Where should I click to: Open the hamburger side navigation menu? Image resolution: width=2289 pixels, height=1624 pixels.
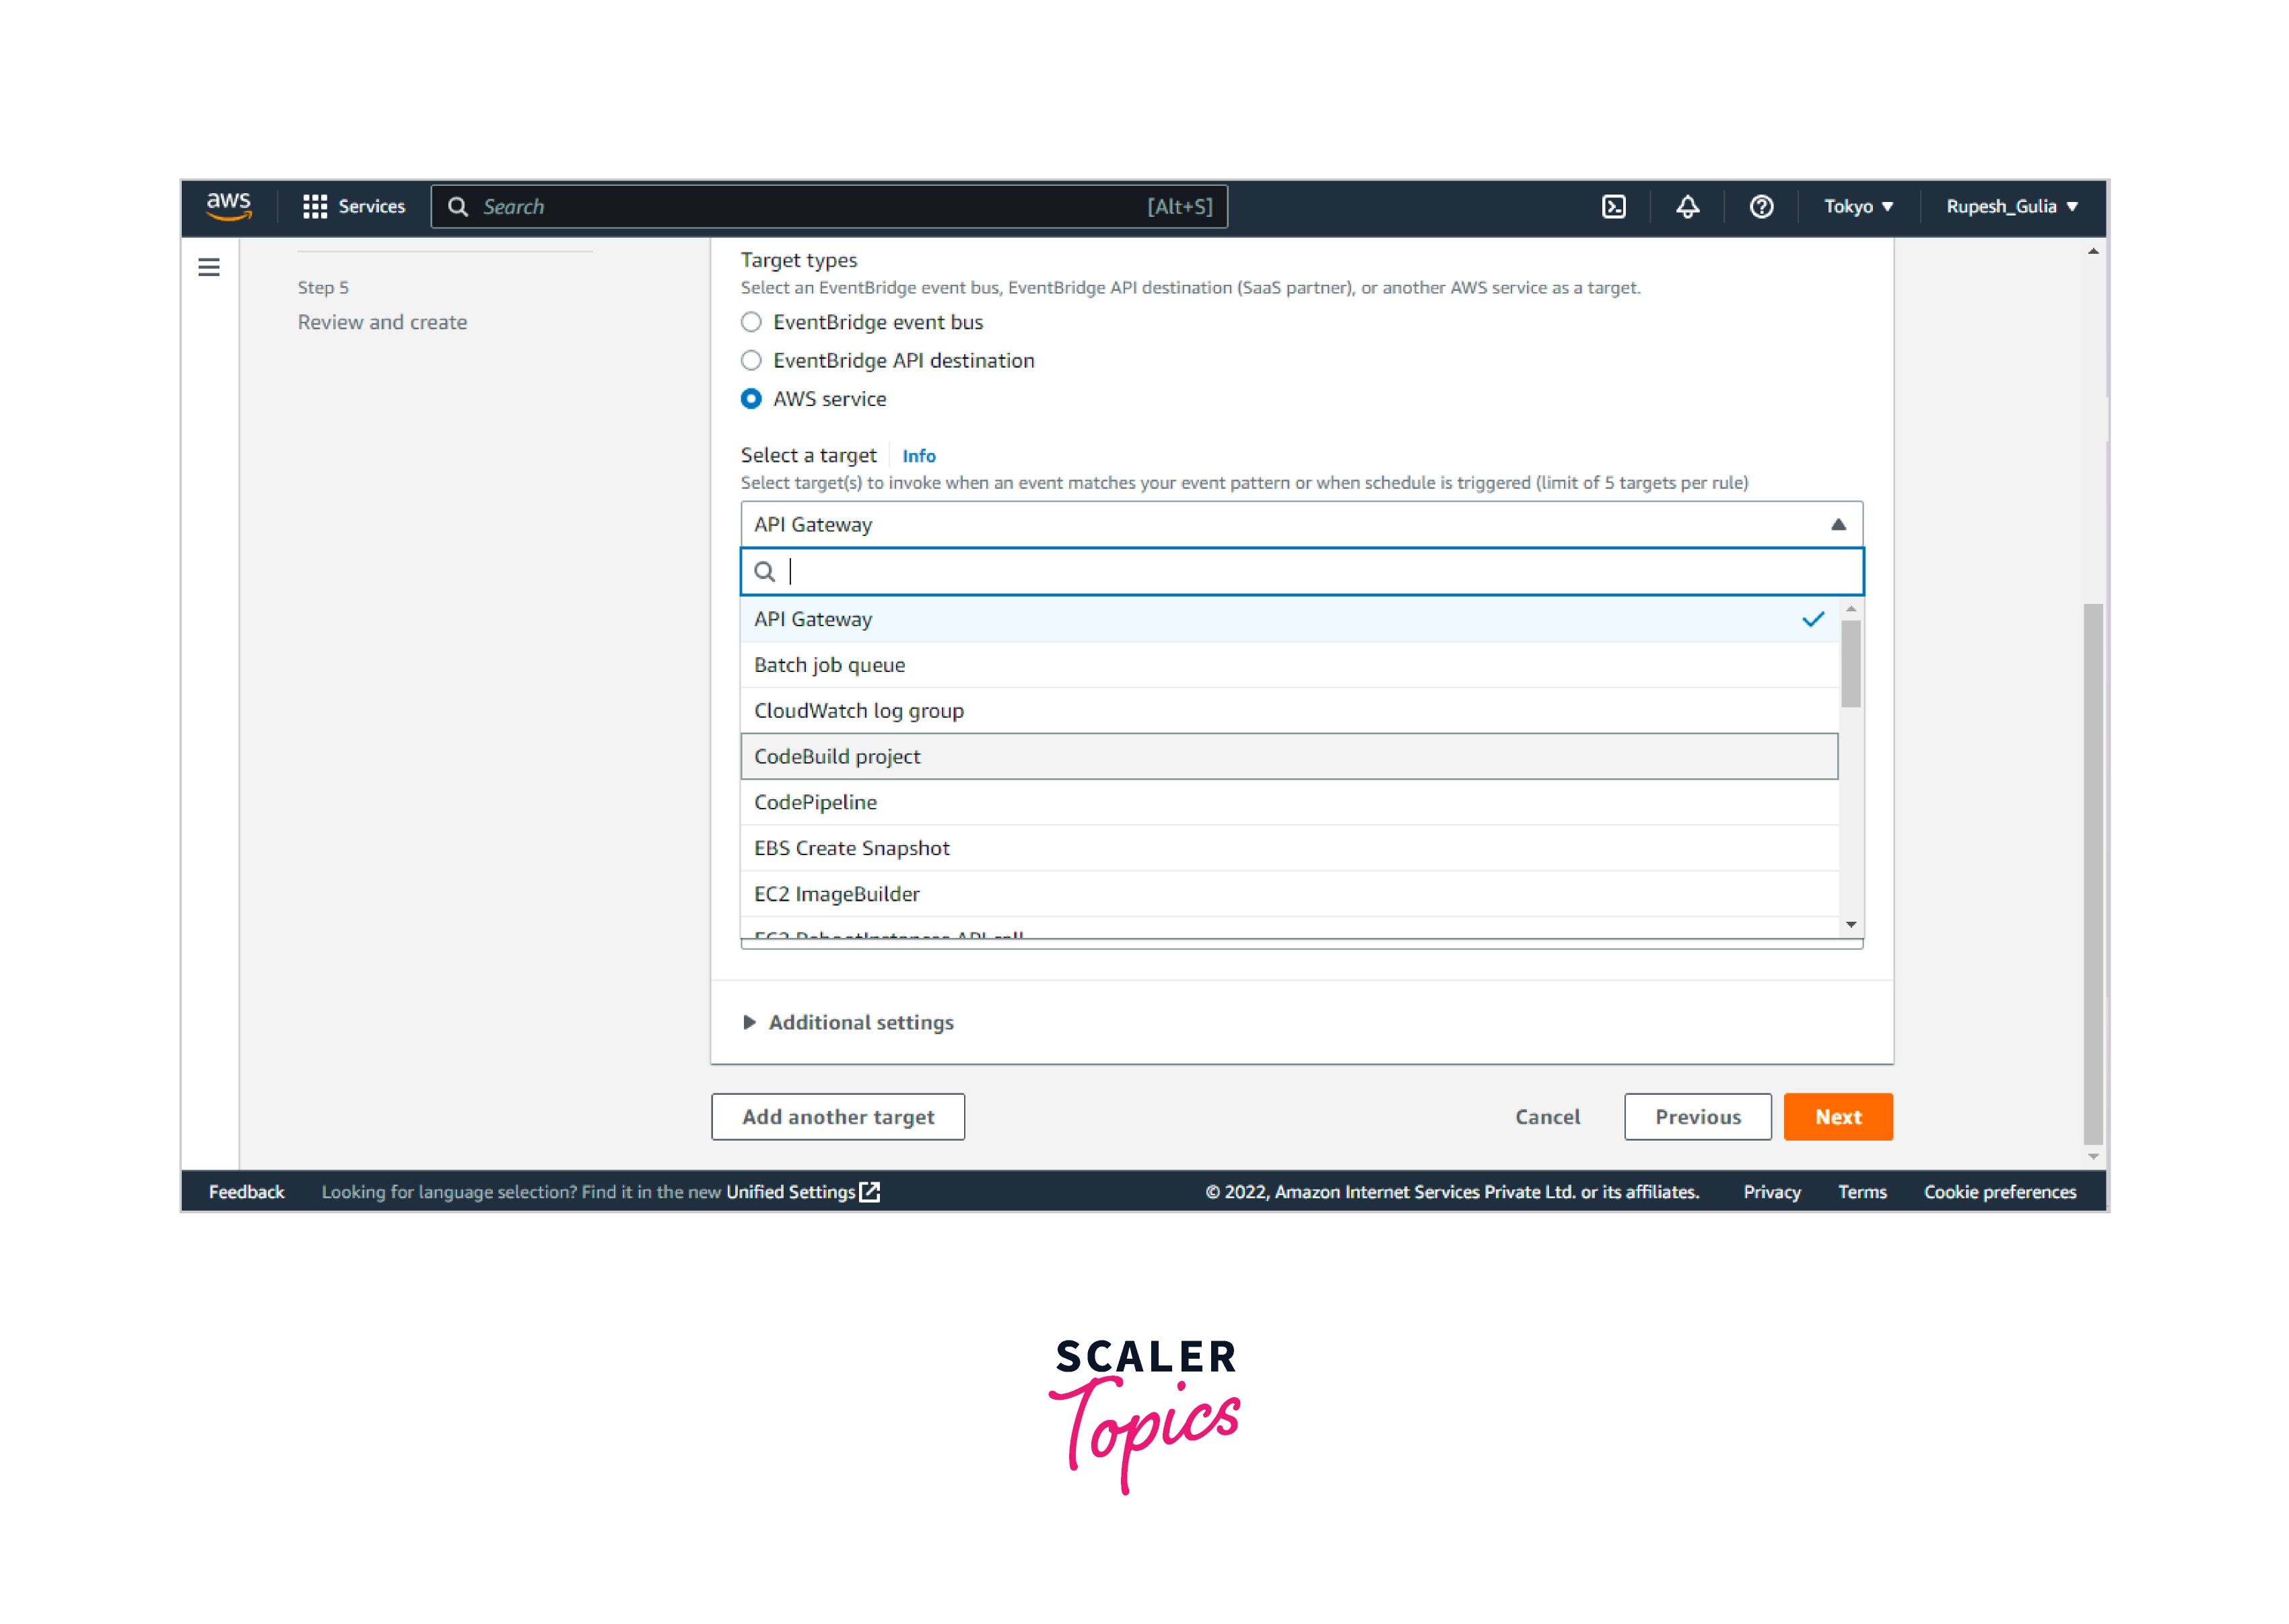coord(209,267)
